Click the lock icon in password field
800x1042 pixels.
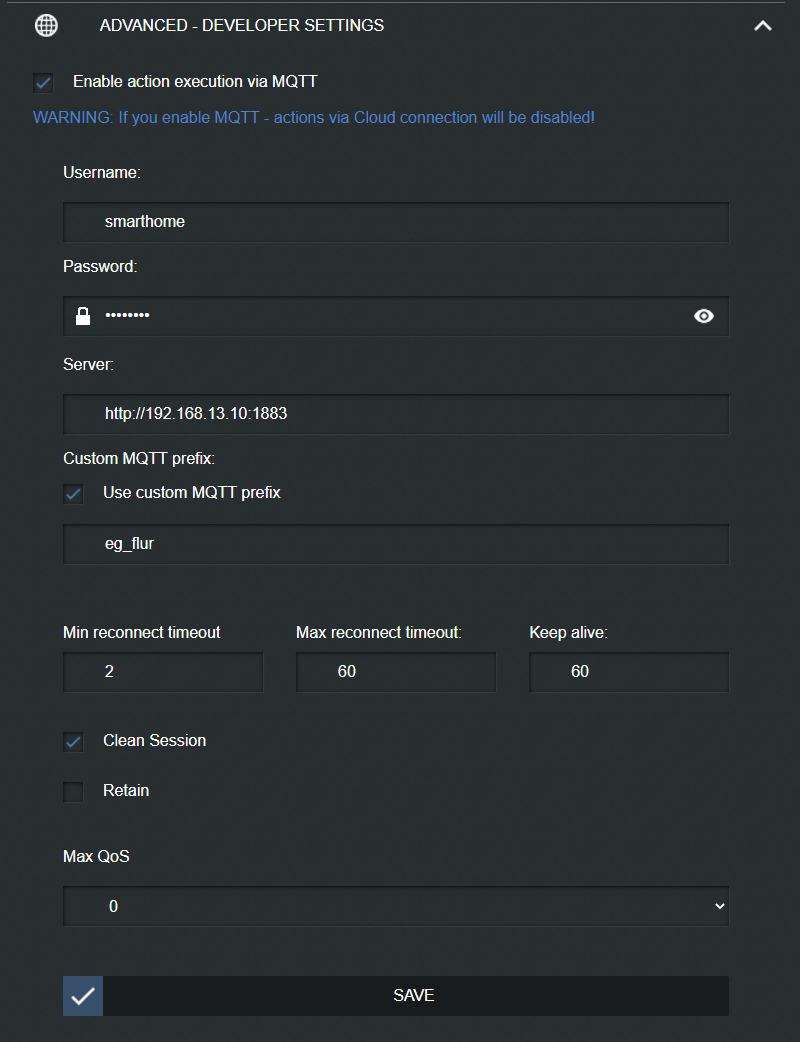coord(84,316)
